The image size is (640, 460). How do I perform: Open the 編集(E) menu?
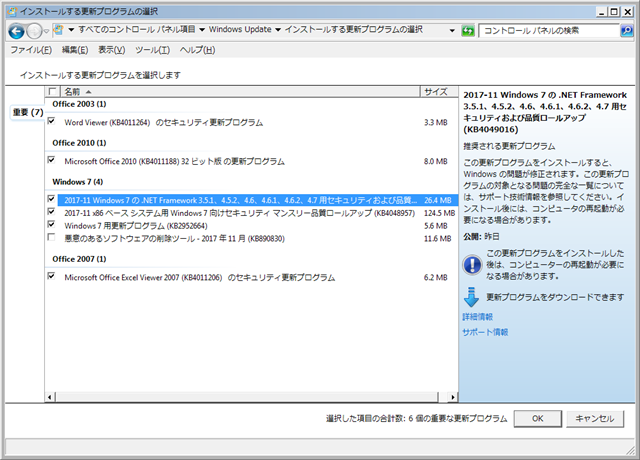point(75,50)
